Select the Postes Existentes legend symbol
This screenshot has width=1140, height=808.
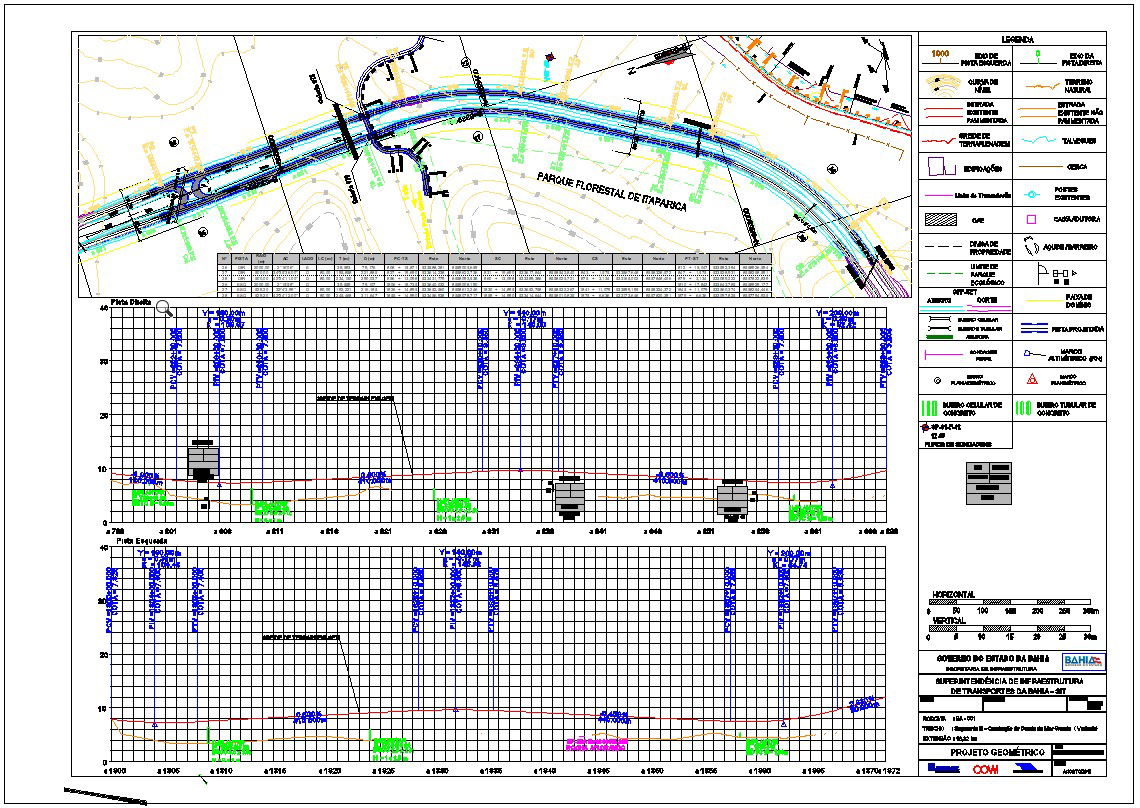tap(1031, 194)
